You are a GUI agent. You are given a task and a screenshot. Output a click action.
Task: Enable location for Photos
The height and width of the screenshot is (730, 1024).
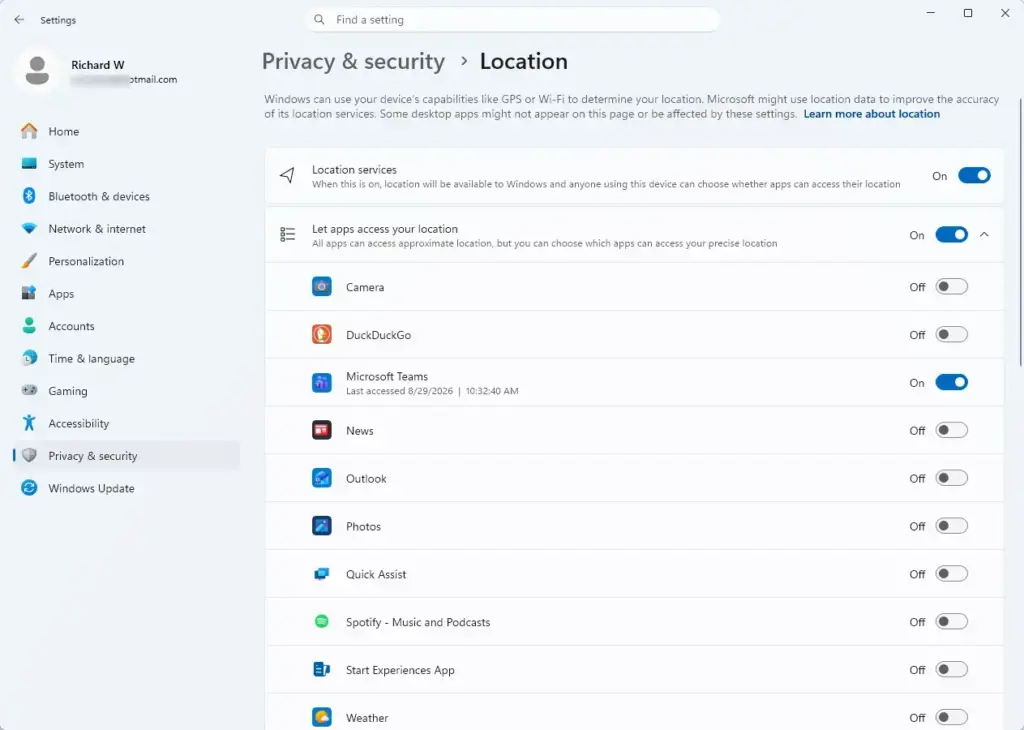951,526
